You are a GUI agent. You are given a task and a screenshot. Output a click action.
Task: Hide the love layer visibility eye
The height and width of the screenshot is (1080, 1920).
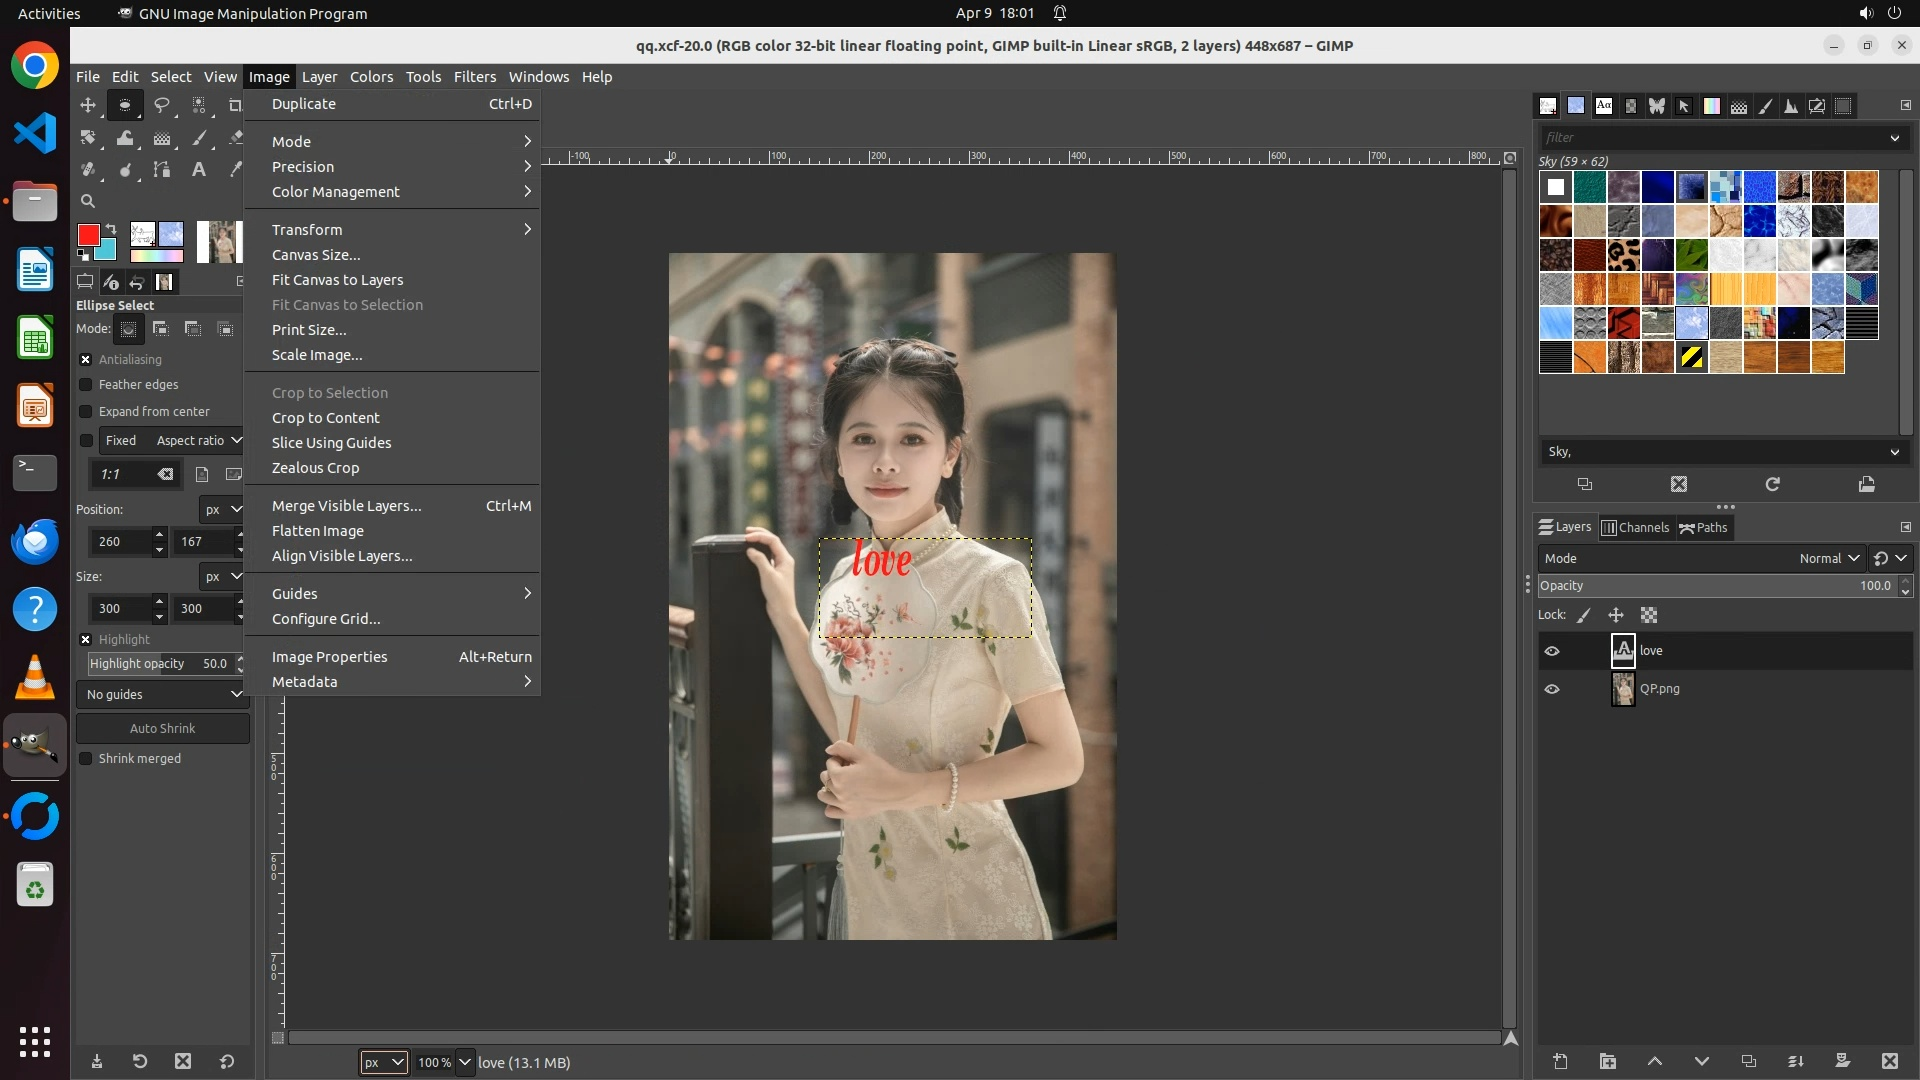[1552, 651]
